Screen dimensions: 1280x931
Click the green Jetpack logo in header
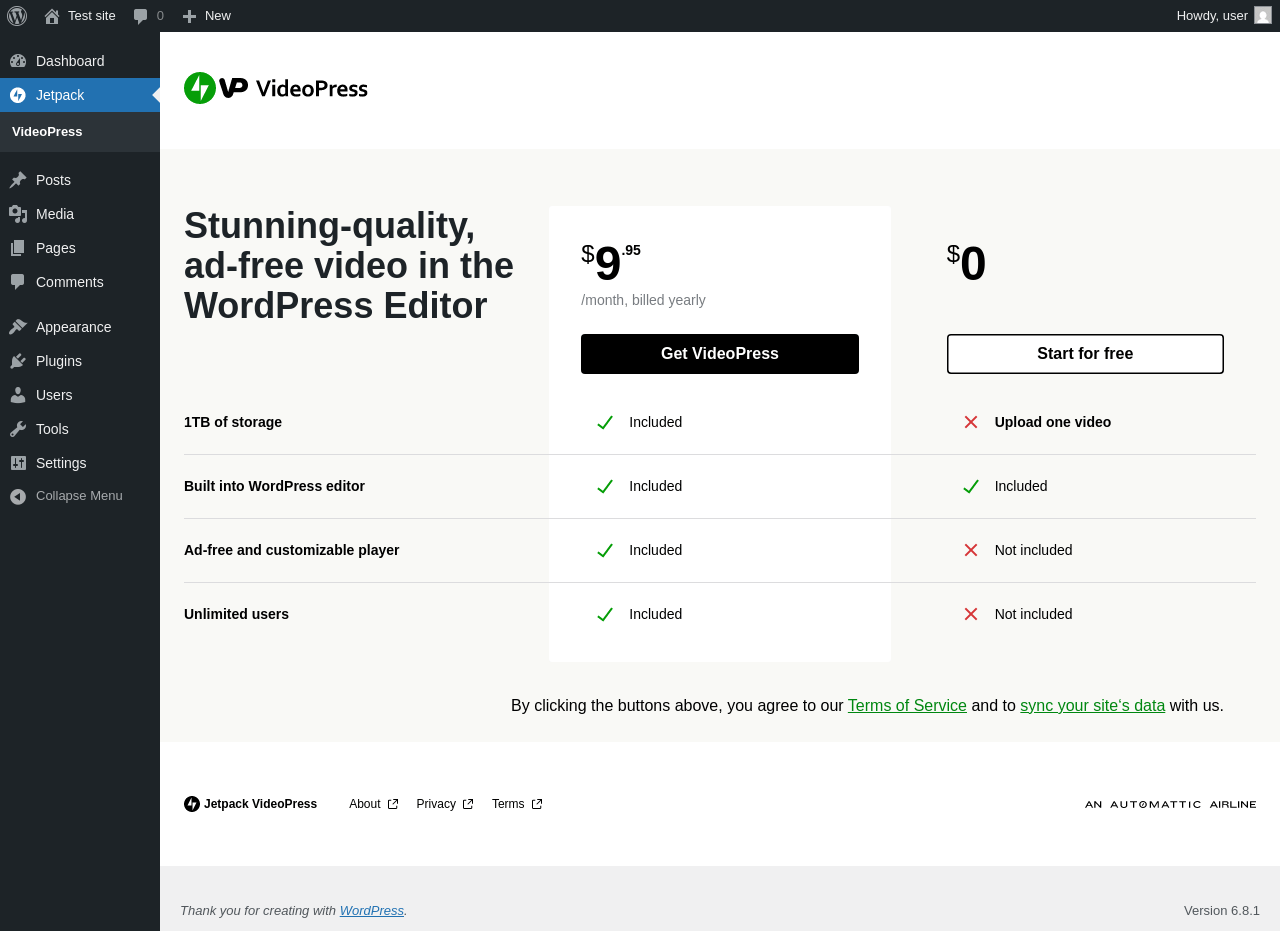(x=200, y=88)
